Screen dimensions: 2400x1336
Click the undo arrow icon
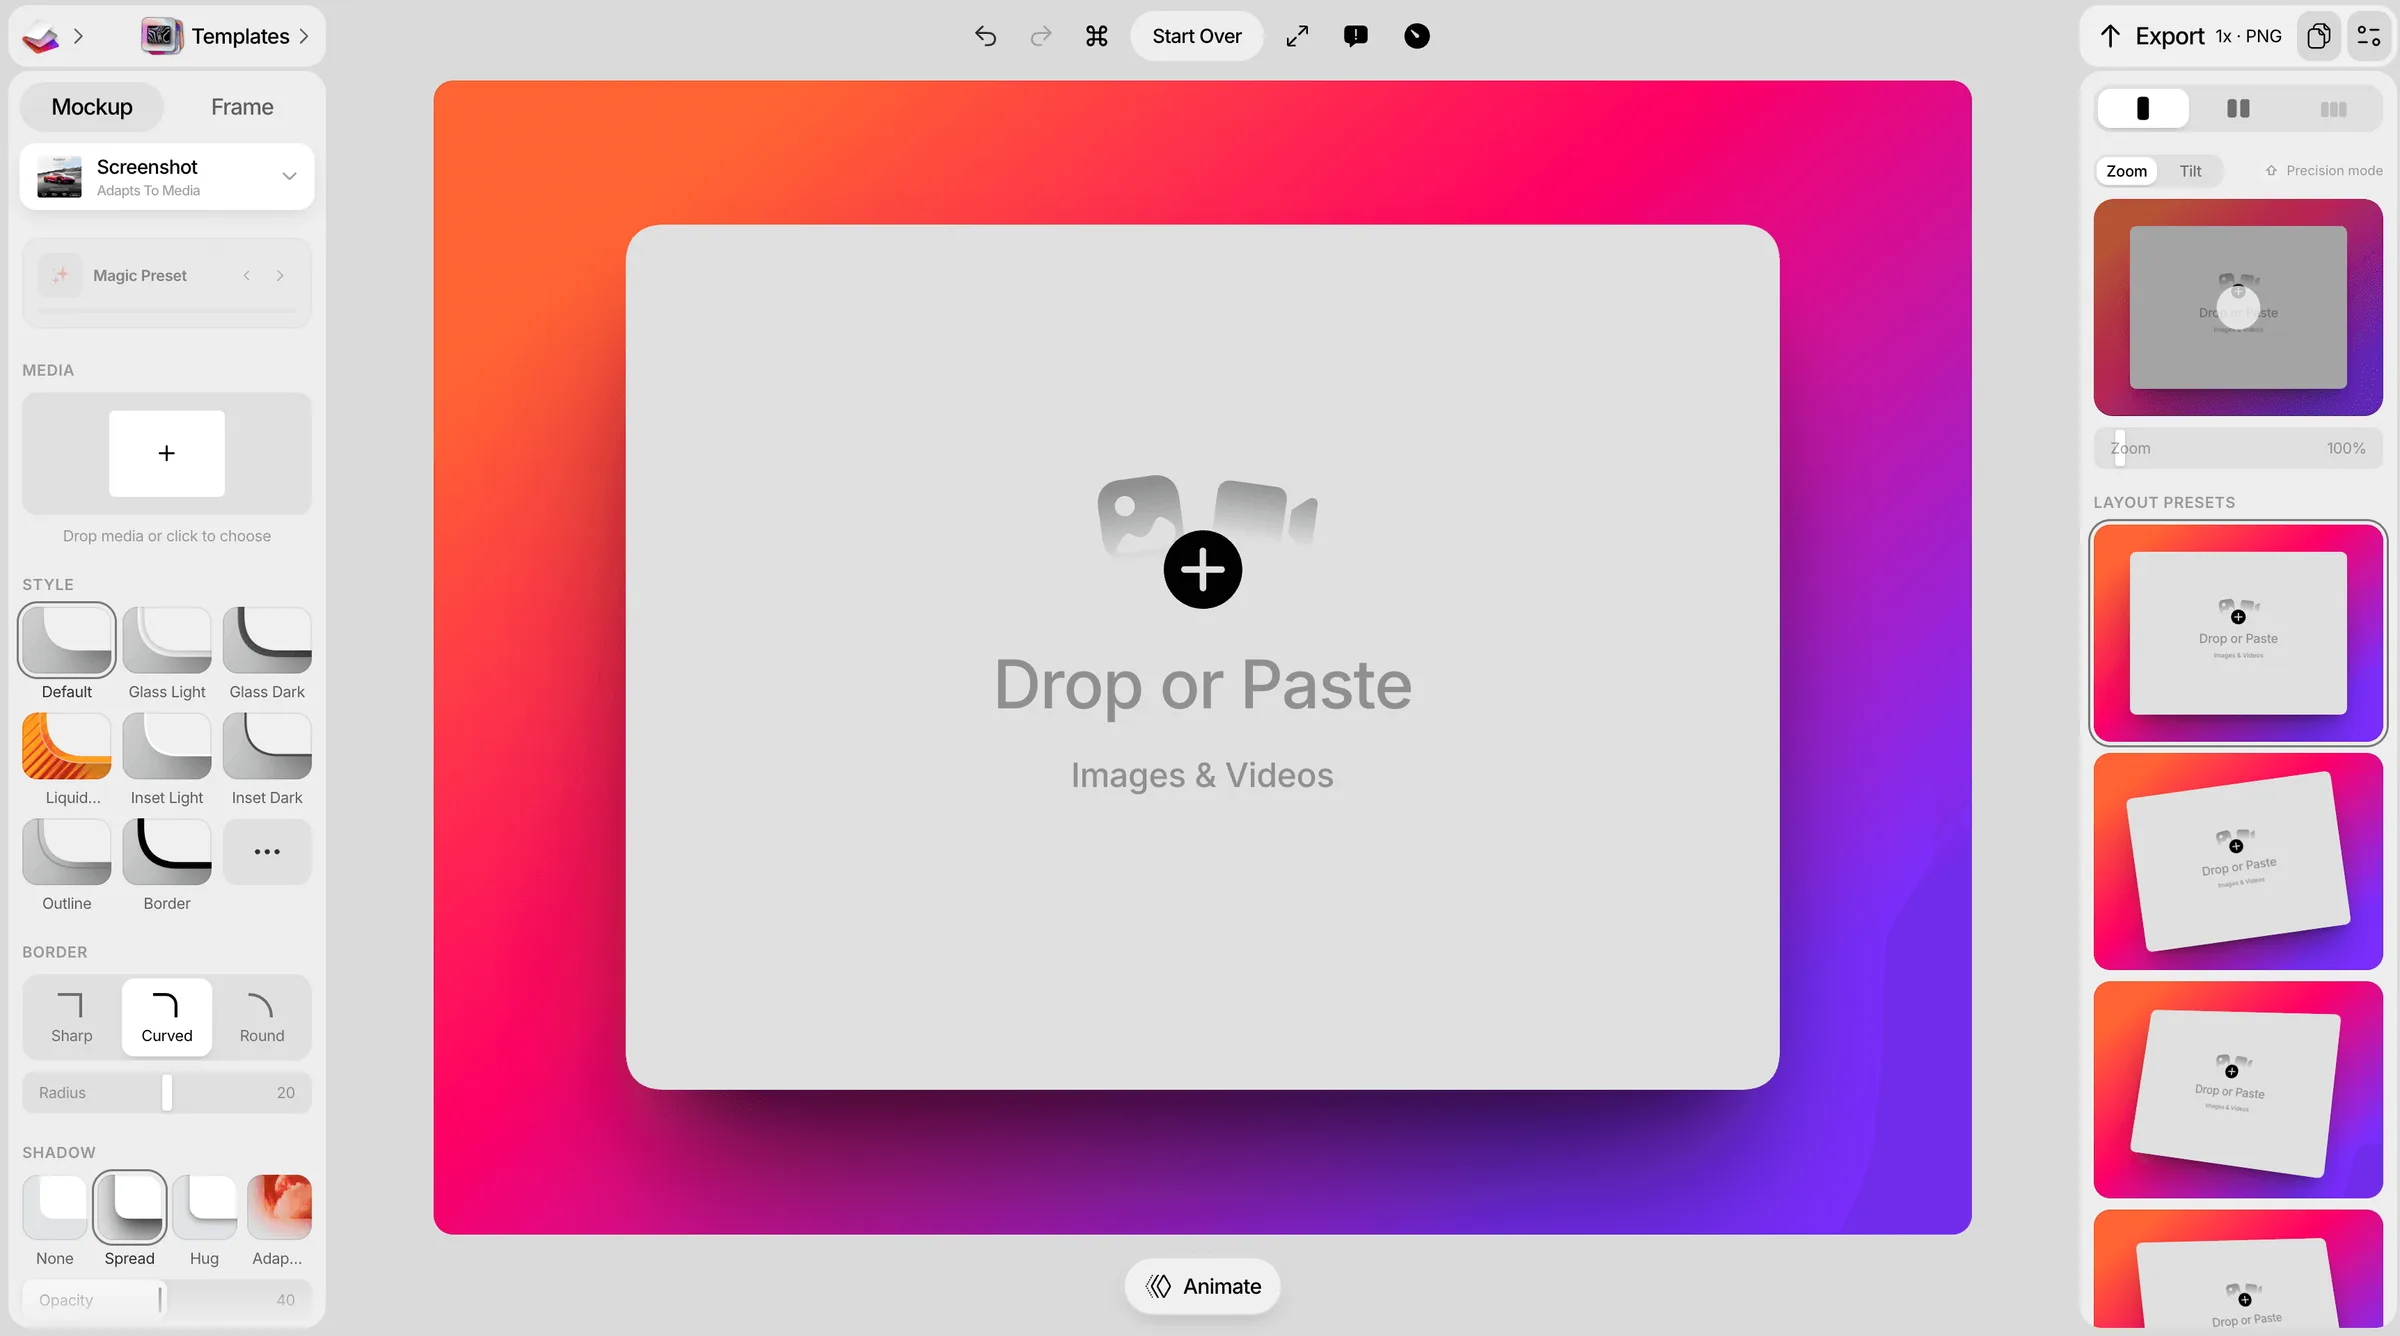[985, 36]
